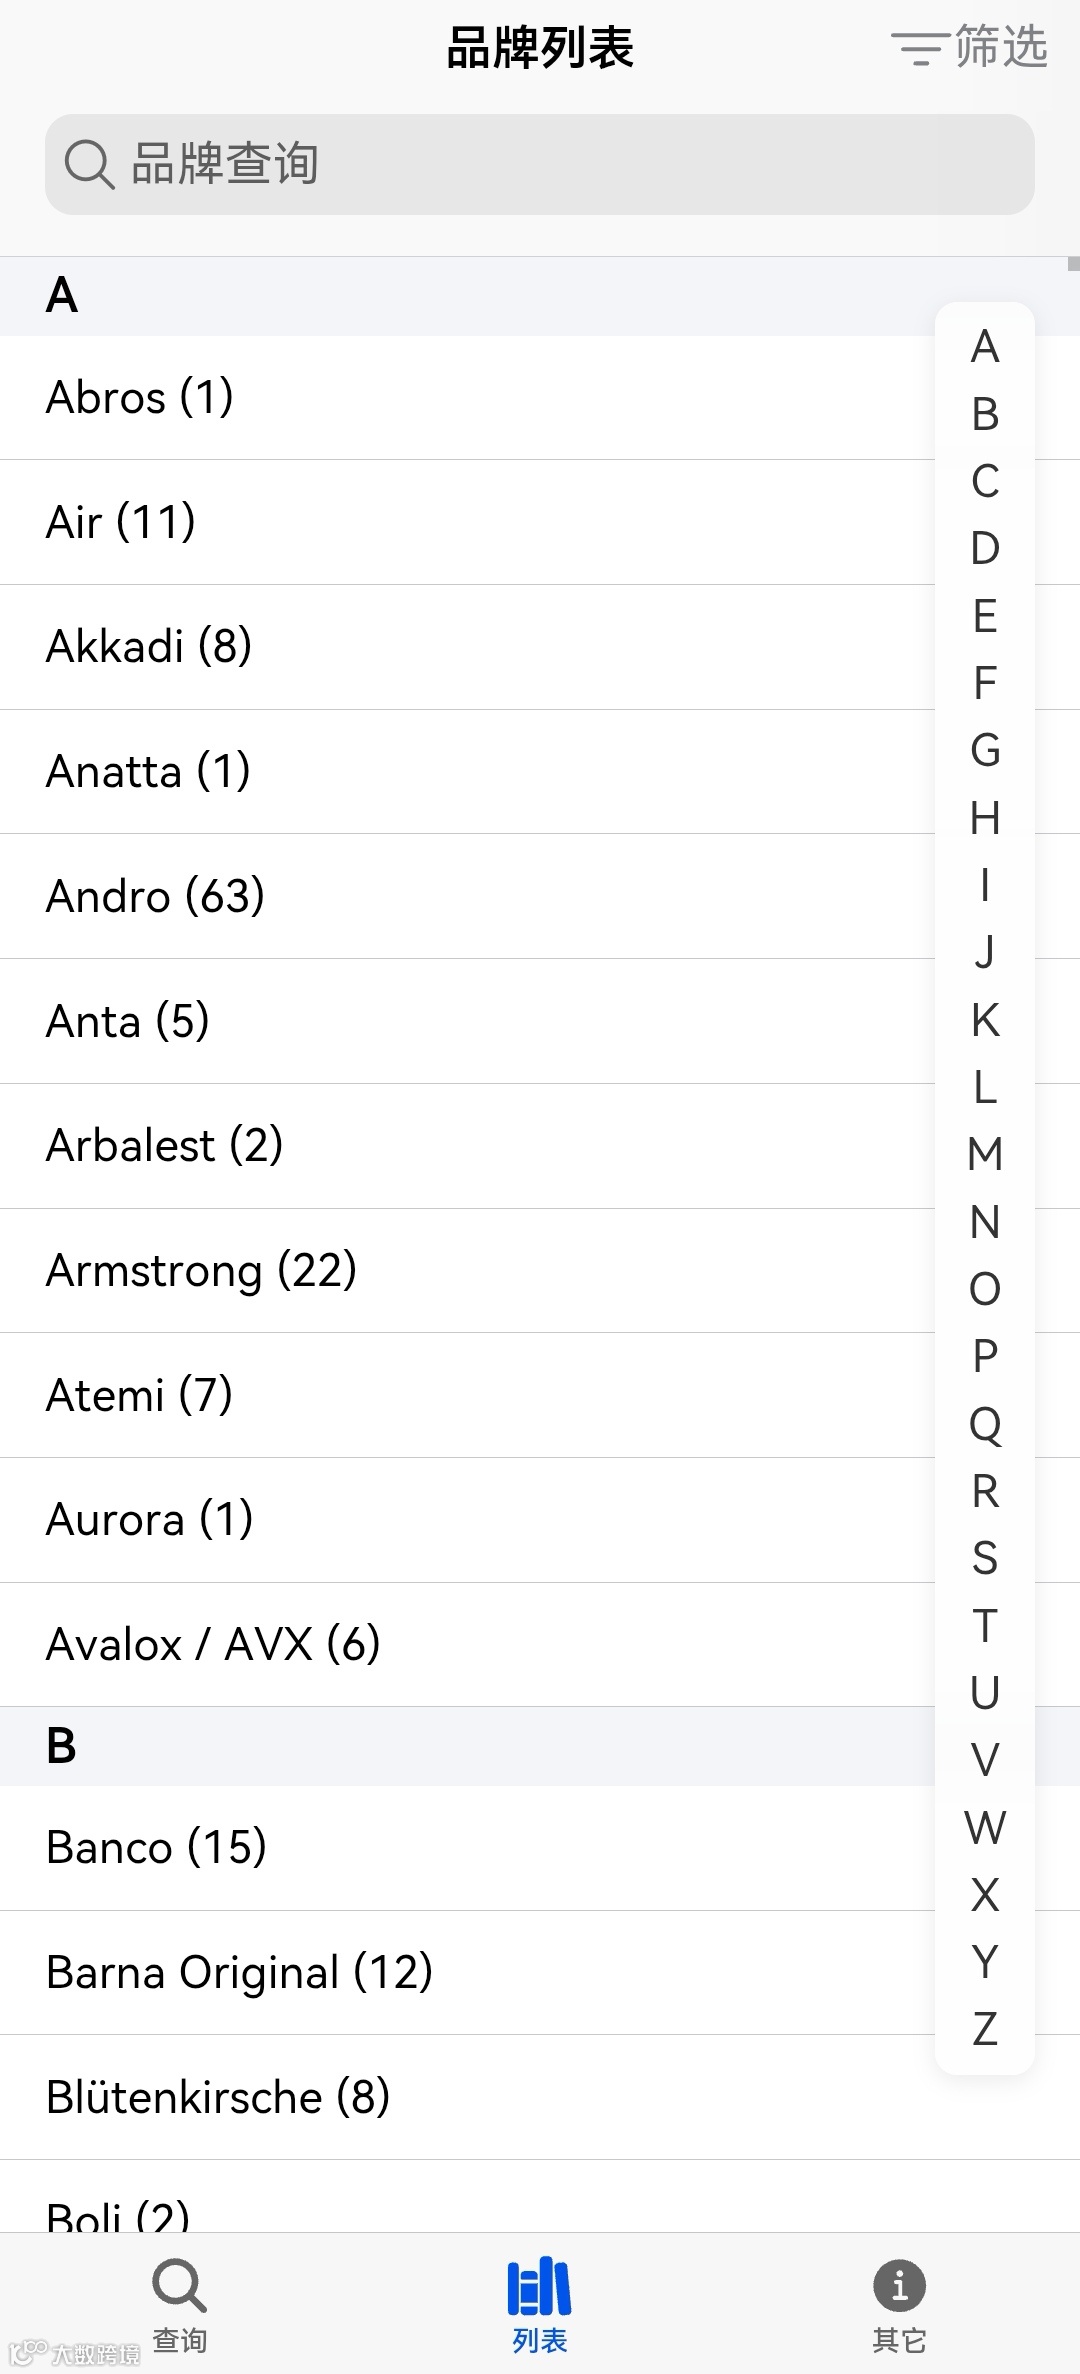Jump to letter S in index
This screenshot has width=1080, height=2374.
click(x=985, y=1558)
